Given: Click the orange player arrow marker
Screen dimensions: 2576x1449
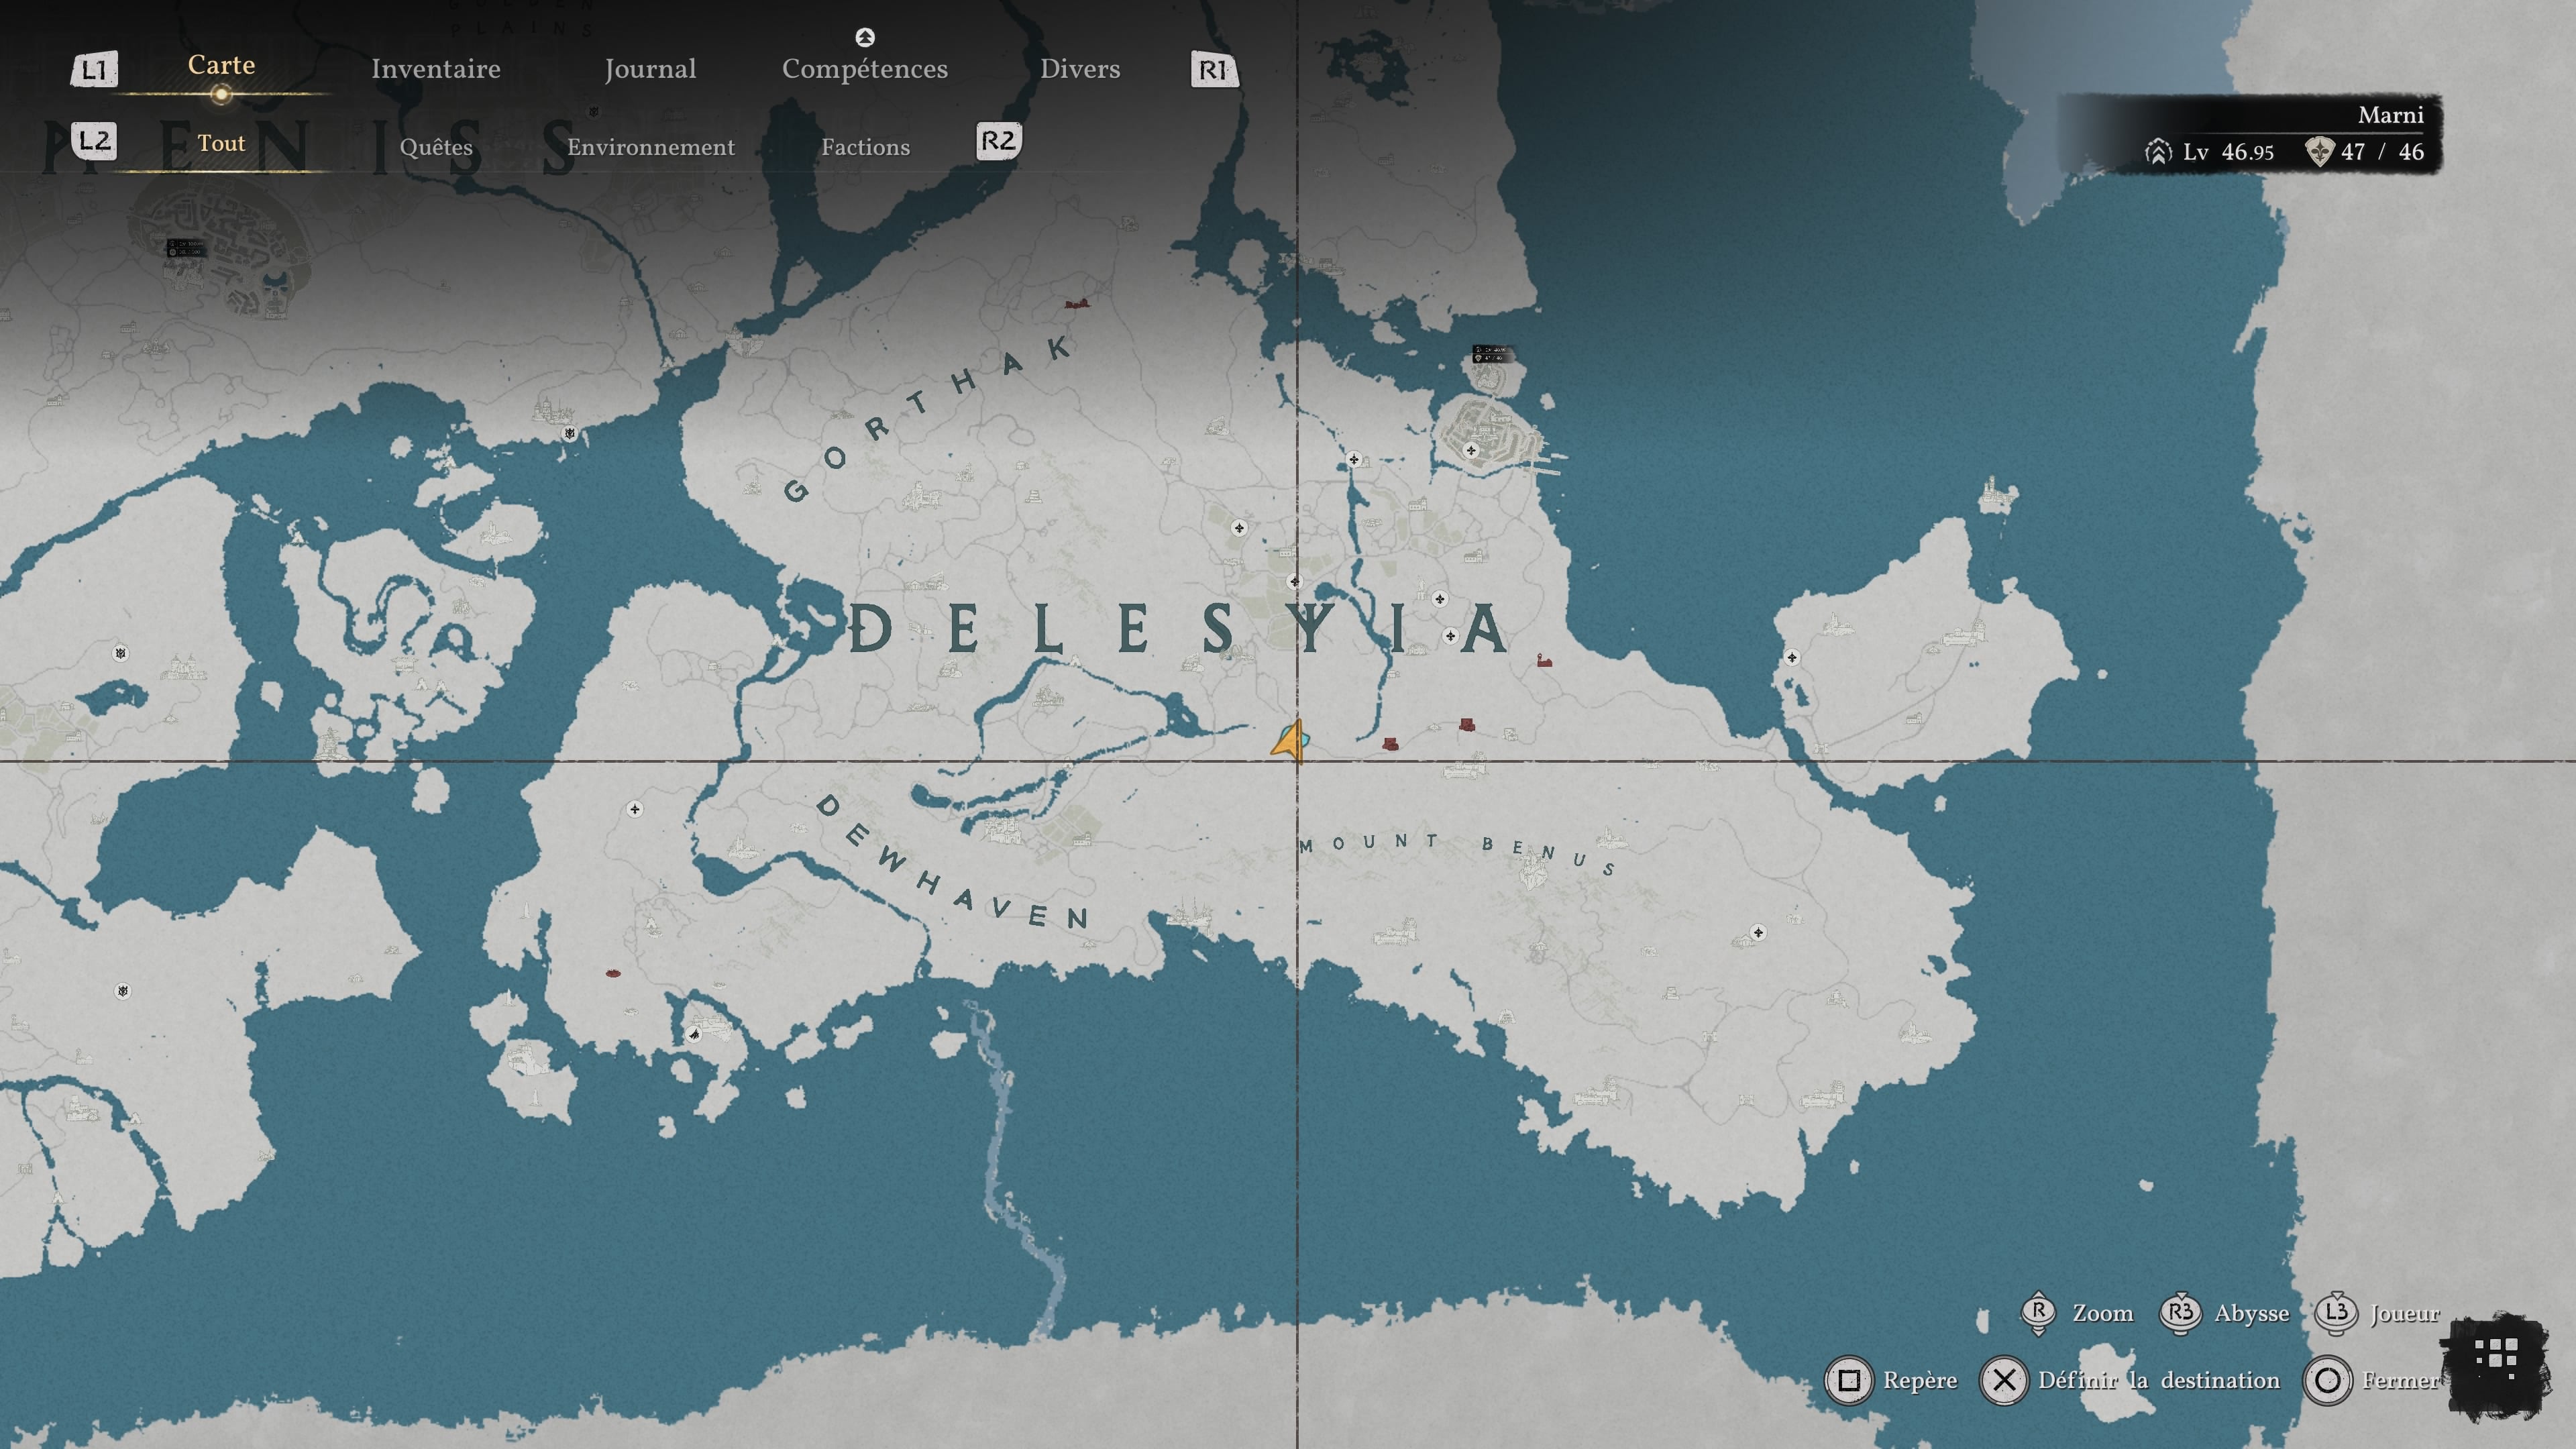Looking at the screenshot, I should (x=1289, y=742).
